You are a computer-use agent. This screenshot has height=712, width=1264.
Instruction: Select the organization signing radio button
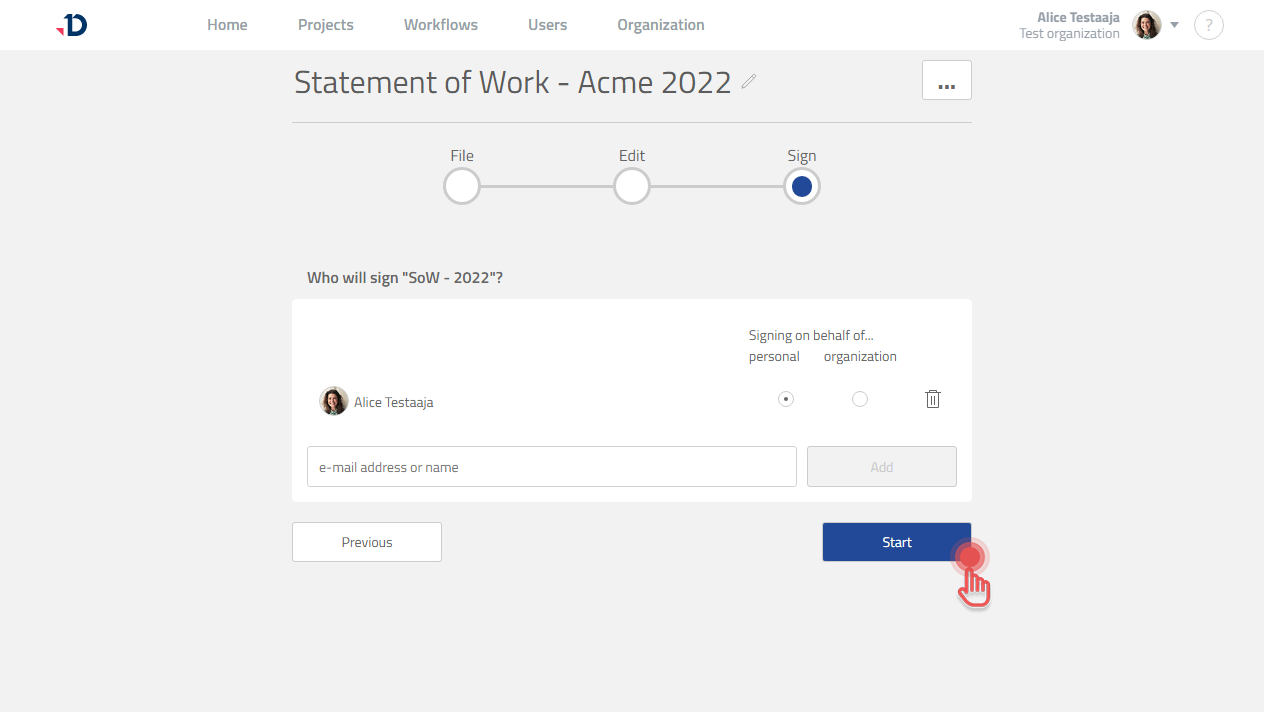click(x=860, y=399)
